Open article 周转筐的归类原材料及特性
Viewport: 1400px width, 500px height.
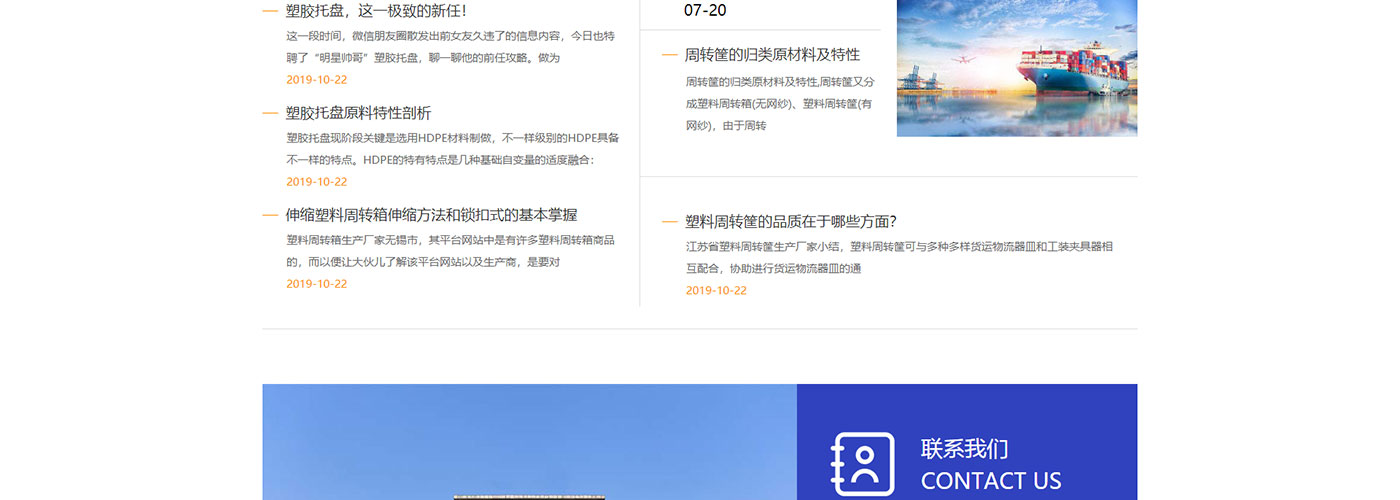(x=772, y=55)
